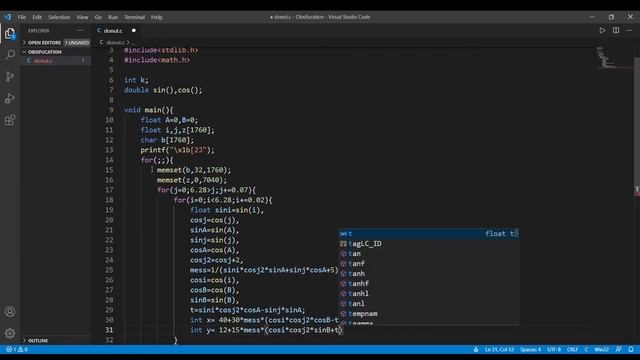Open notifications bell in status bar

pyautogui.click(x=631, y=349)
